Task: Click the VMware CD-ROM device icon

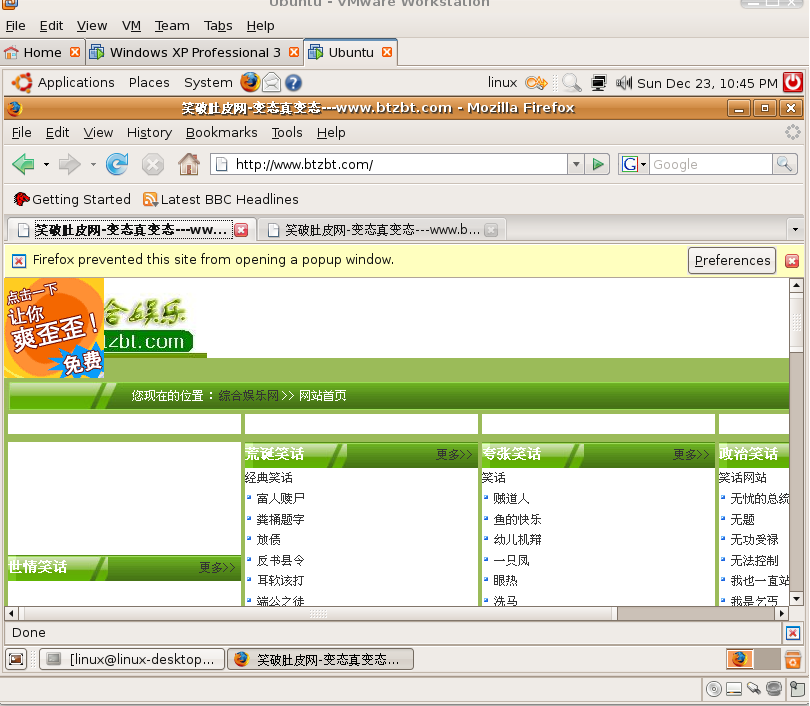Action: (x=714, y=689)
